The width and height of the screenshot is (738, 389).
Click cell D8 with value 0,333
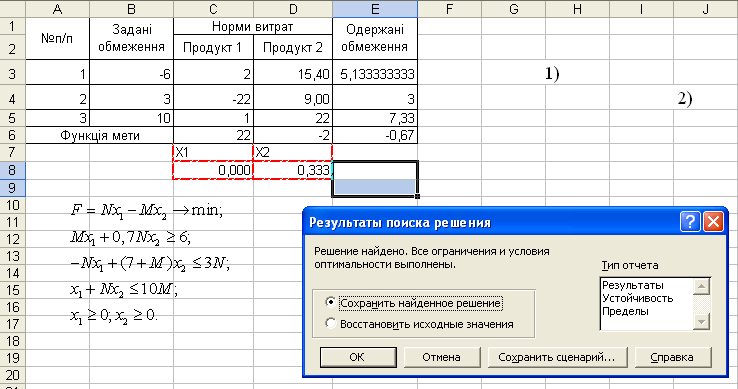point(293,170)
